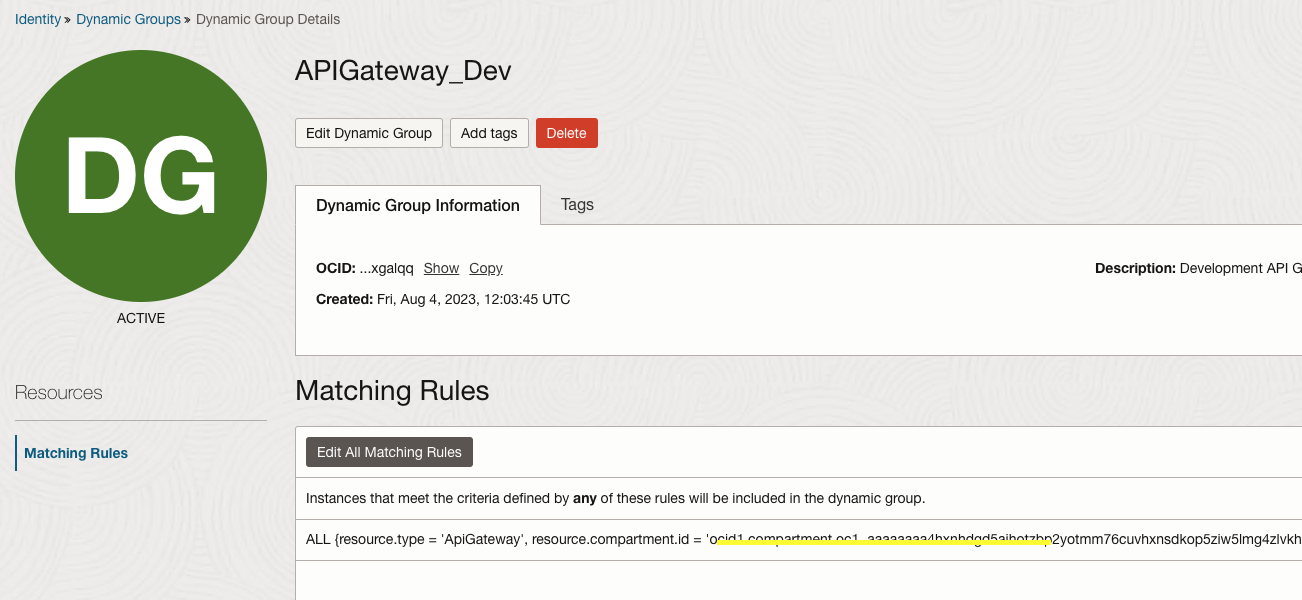Click Dynamic Group Details breadcrumb text
The height and width of the screenshot is (600, 1302).
268,19
